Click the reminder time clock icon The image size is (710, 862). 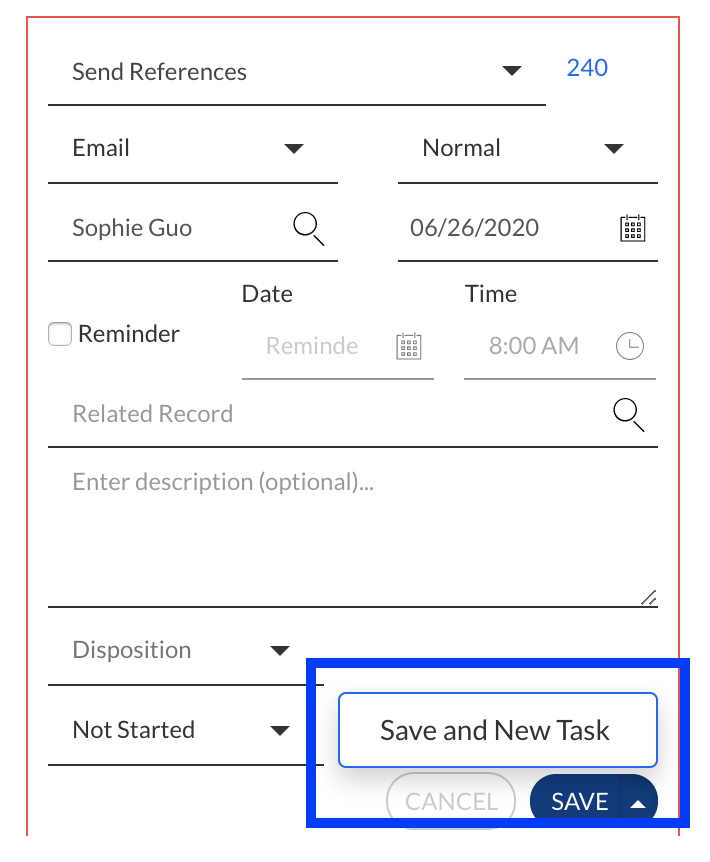coord(629,347)
